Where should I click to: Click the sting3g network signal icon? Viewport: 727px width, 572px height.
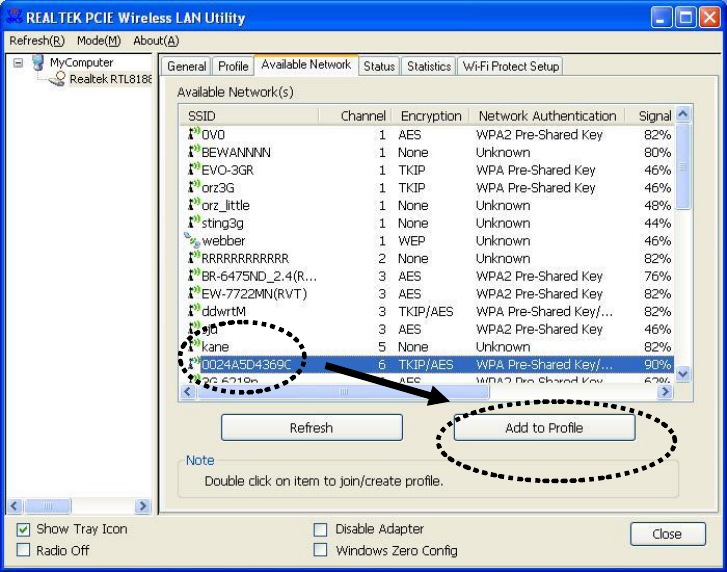[x=194, y=222]
